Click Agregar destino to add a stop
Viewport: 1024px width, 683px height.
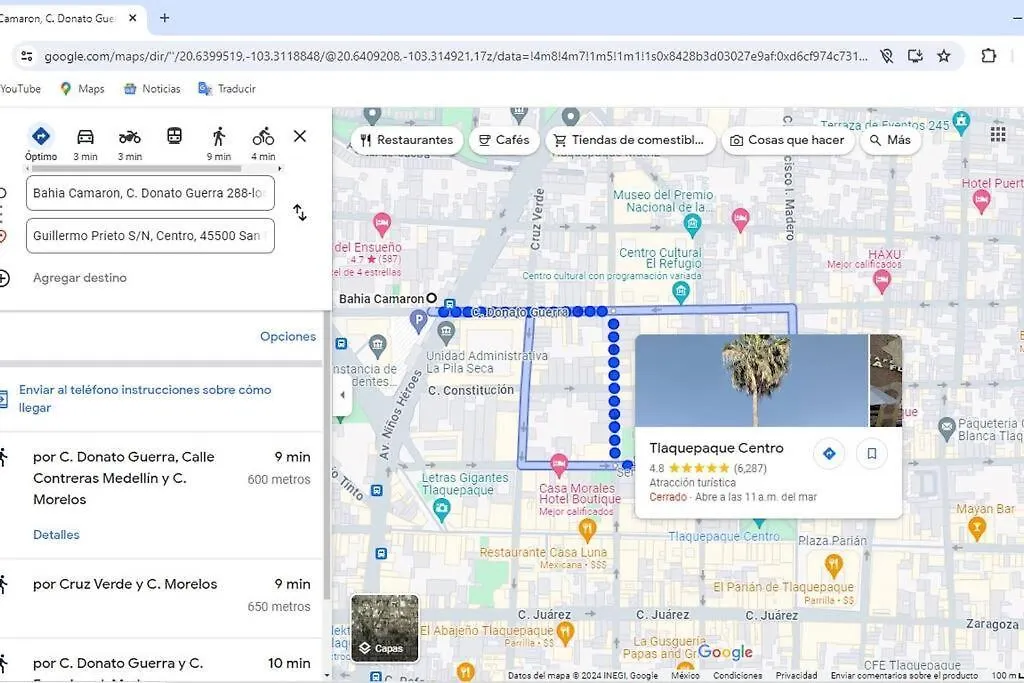point(80,278)
